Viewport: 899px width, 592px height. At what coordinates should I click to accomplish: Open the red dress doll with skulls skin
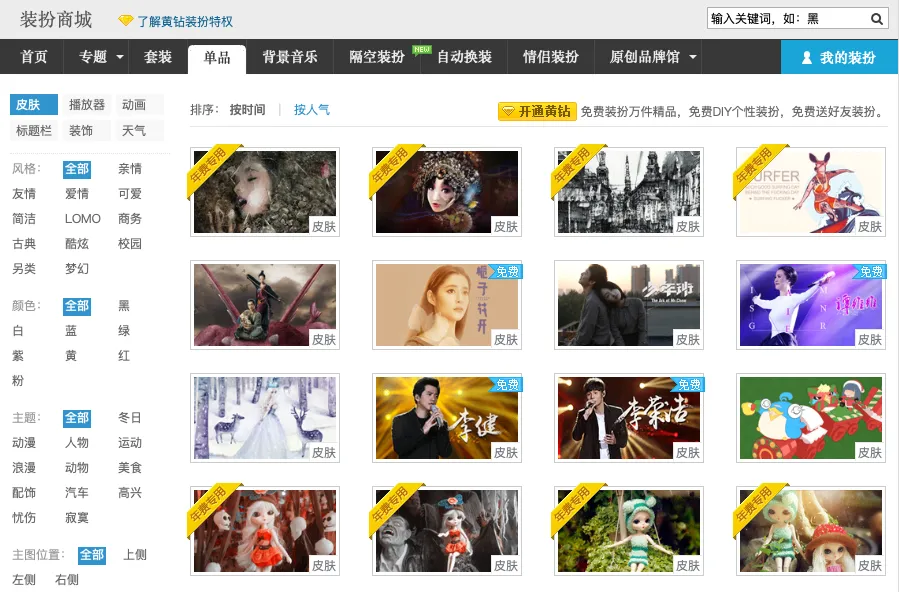coord(265,531)
